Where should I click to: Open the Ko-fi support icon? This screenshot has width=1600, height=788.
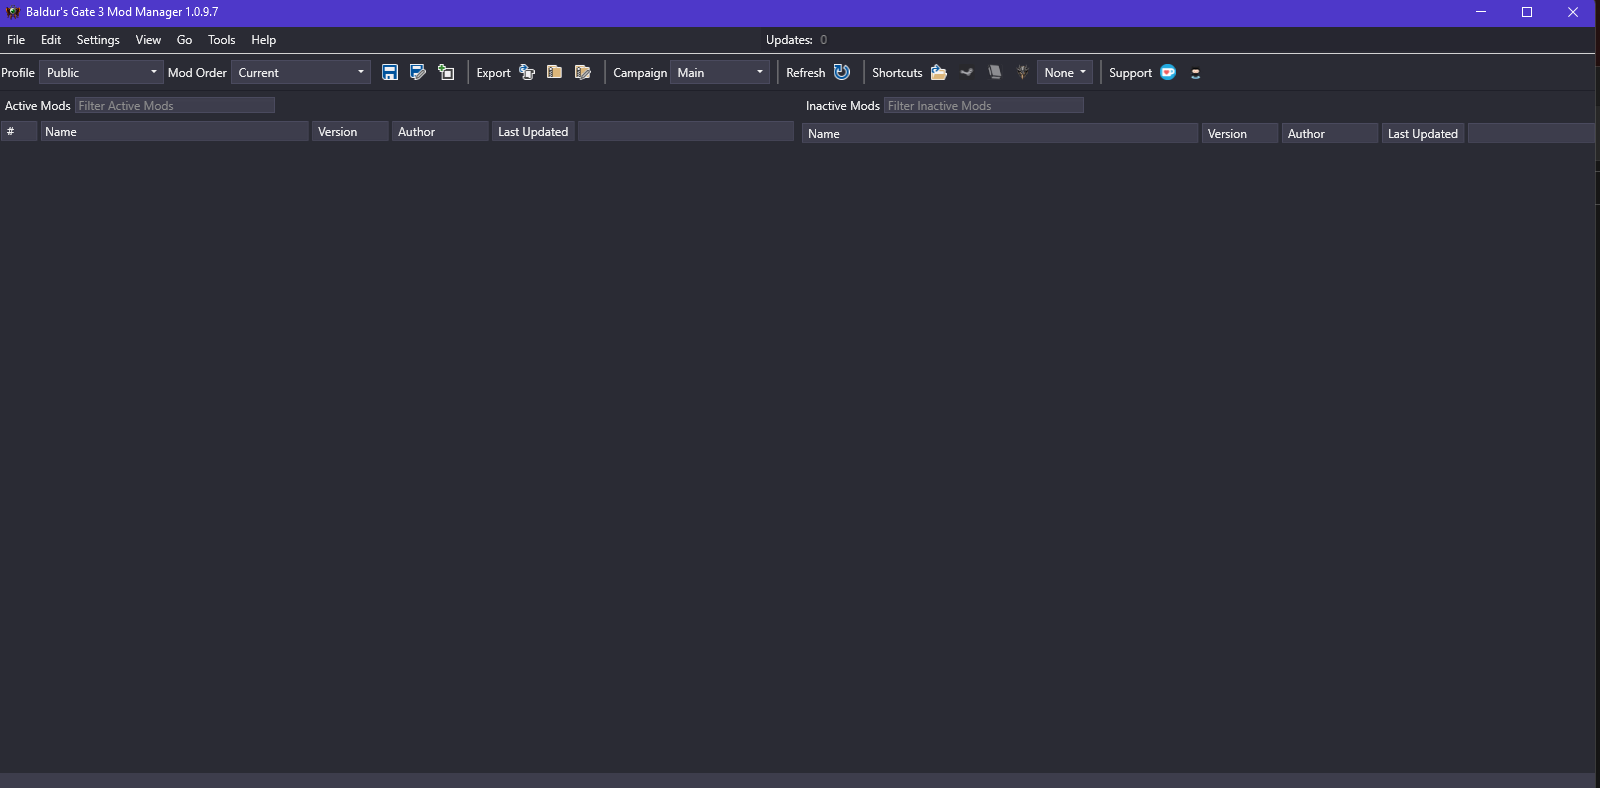(1168, 72)
